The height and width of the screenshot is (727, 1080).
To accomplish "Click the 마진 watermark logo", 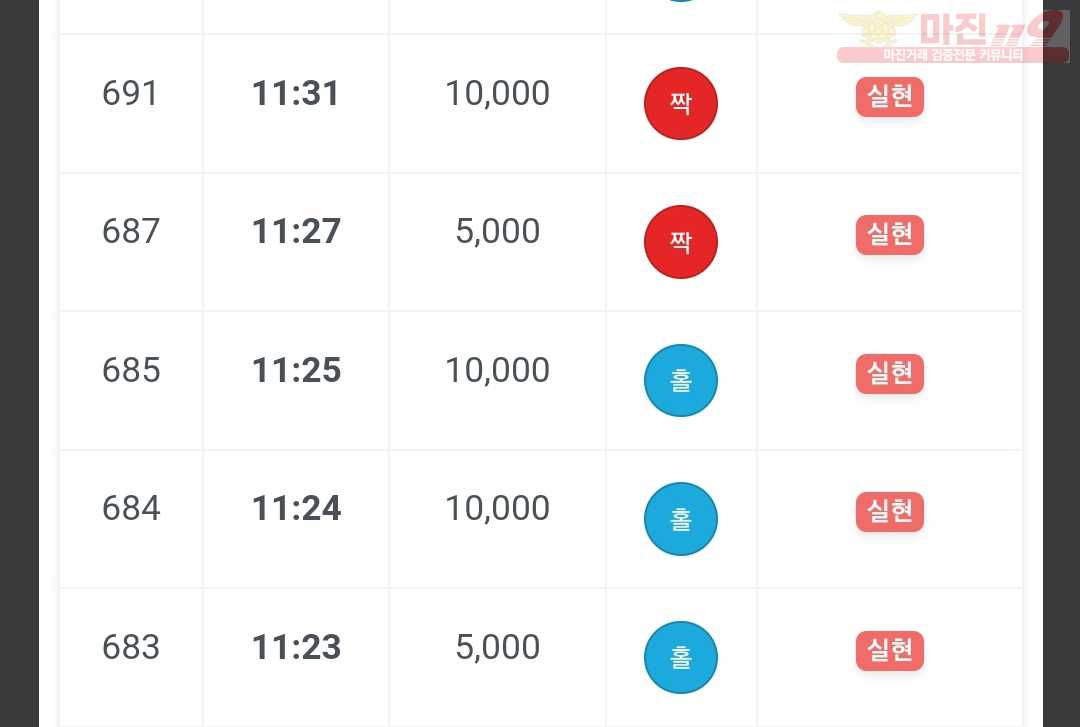I will [953, 37].
